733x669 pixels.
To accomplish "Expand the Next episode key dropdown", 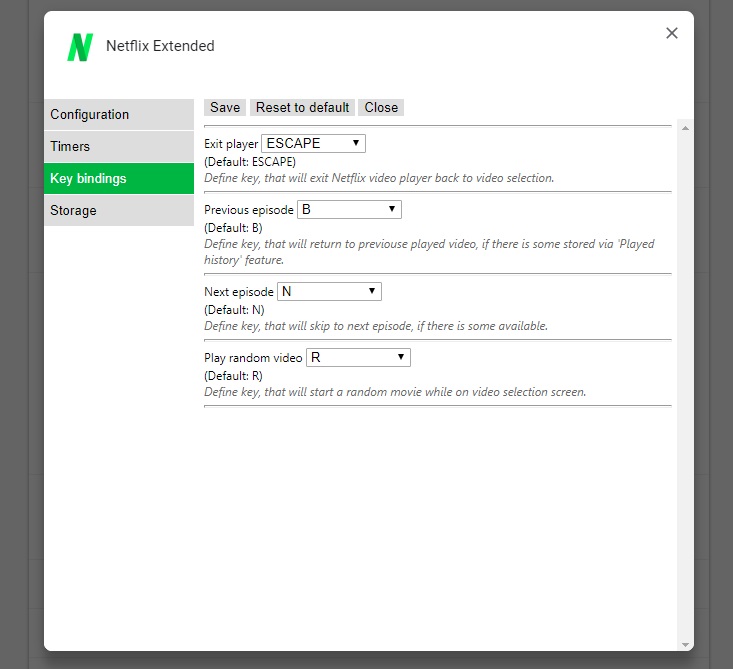I will click(329, 292).
